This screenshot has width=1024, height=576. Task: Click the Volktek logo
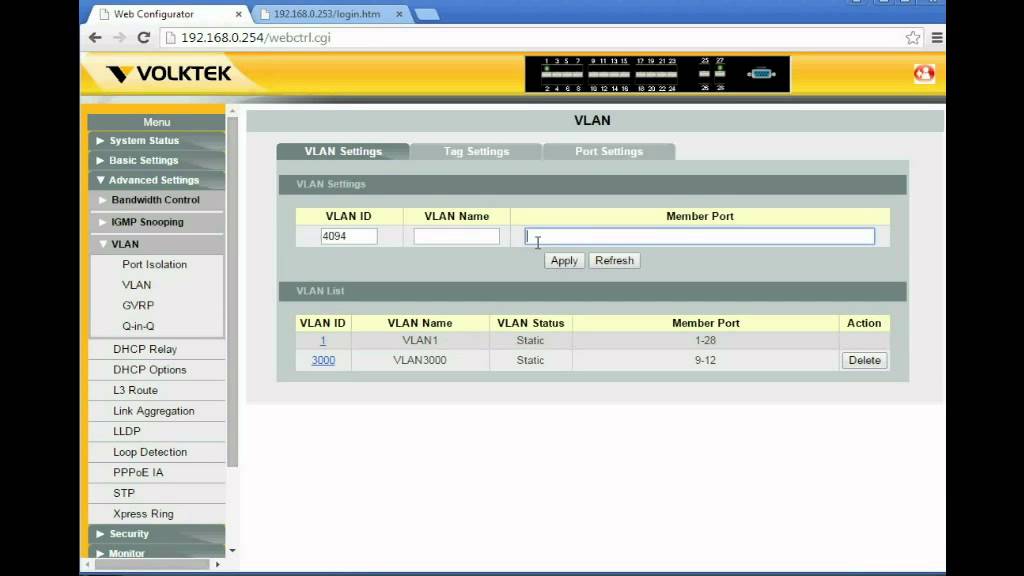tap(168, 74)
